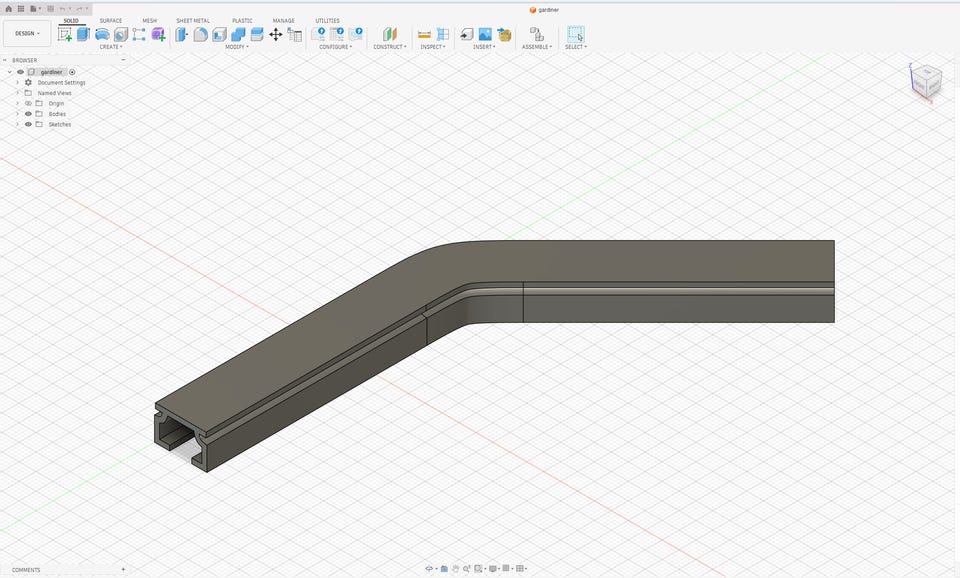Expand Document Settings in the browser
This screenshot has height=578, width=960.
17,83
